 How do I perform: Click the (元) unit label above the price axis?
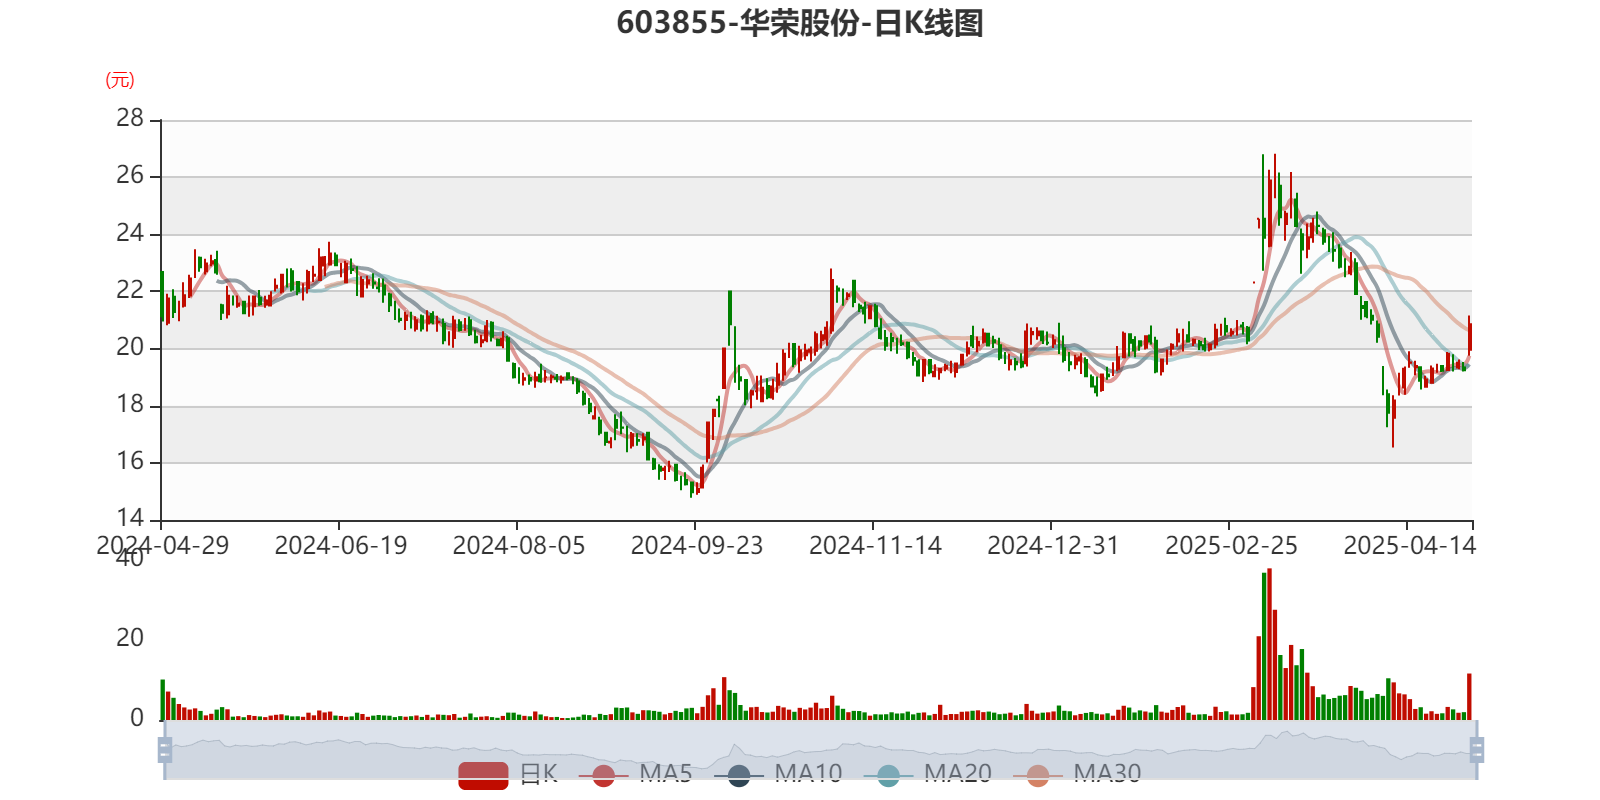(x=120, y=80)
